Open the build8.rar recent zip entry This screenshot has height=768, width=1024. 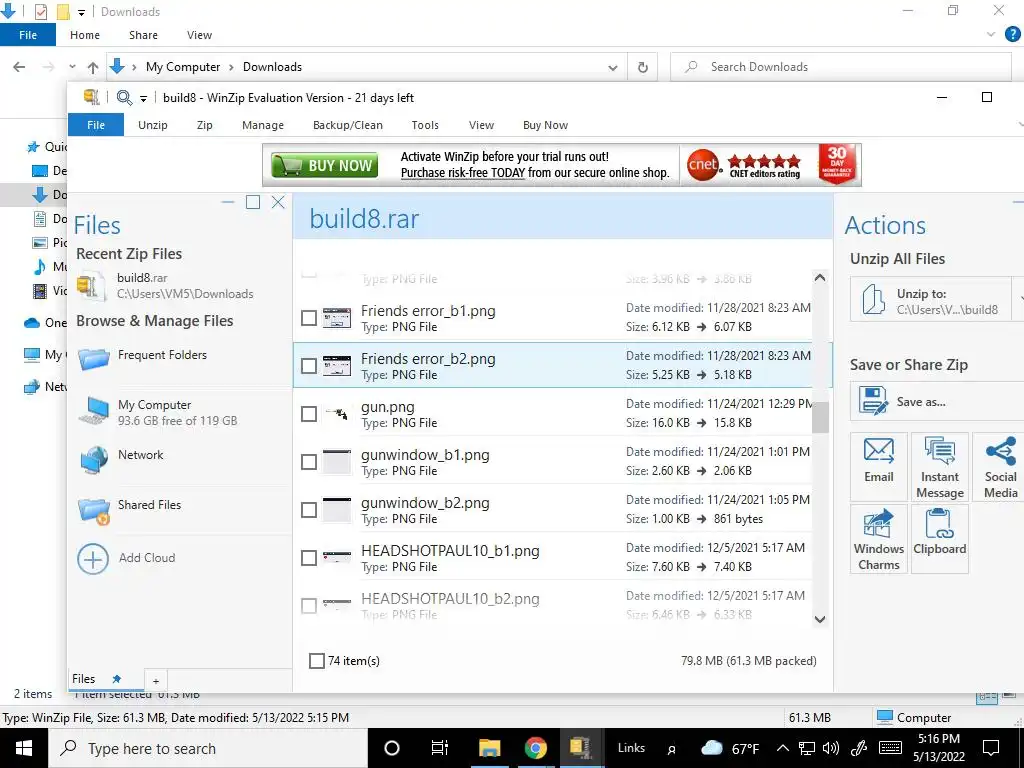(x=165, y=286)
